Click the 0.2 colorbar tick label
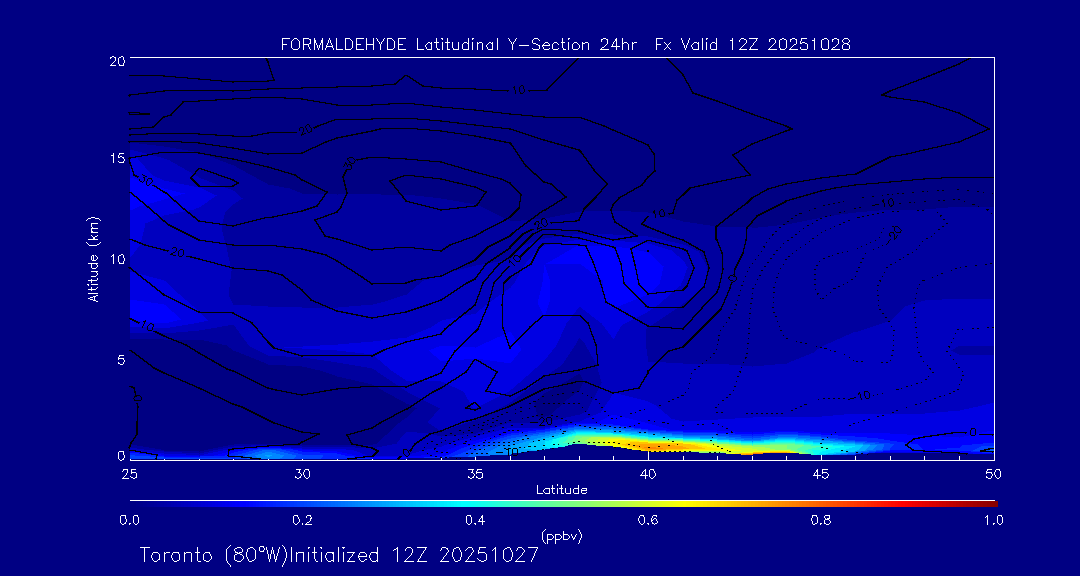The image size is (1080, 576). click(x=302, y=520)
